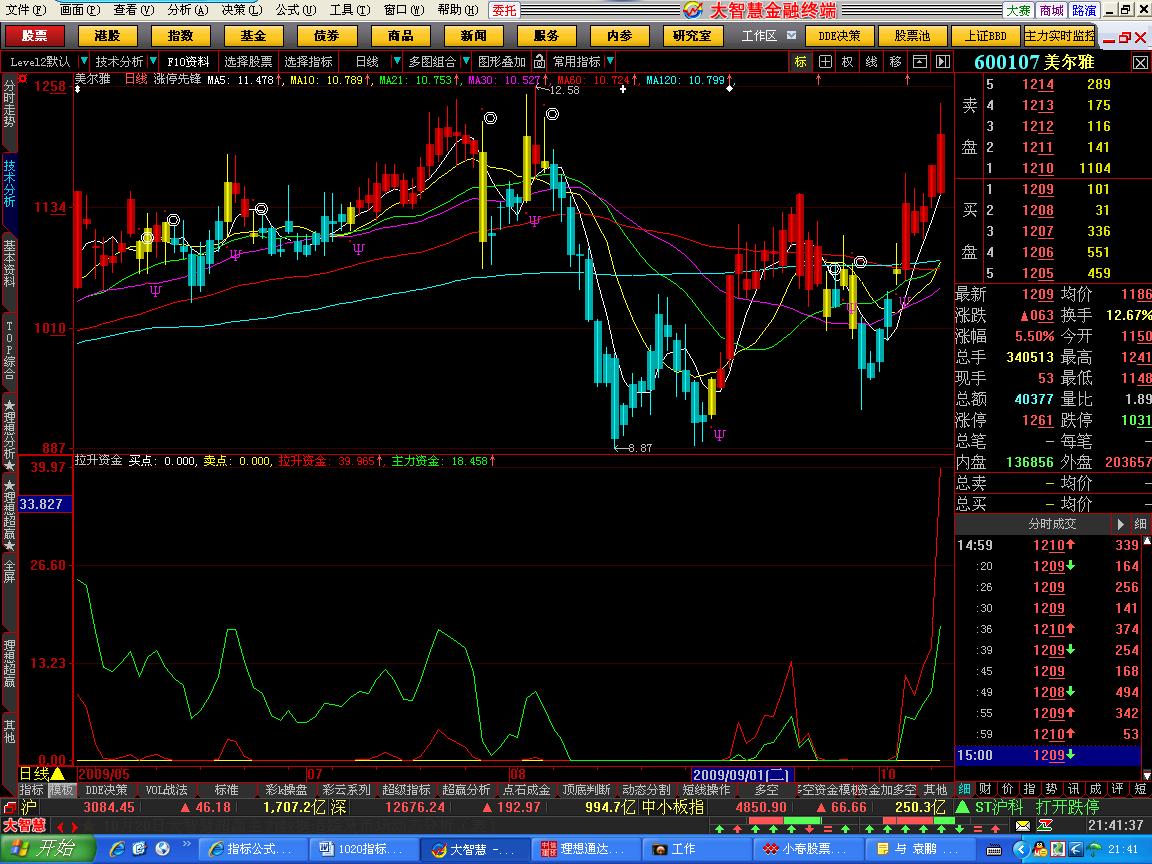The width and height of the screenshot is (1152, 864).
Task: Toggle the 标 marker icon in chart toolbar
Action: coord(801,62)
